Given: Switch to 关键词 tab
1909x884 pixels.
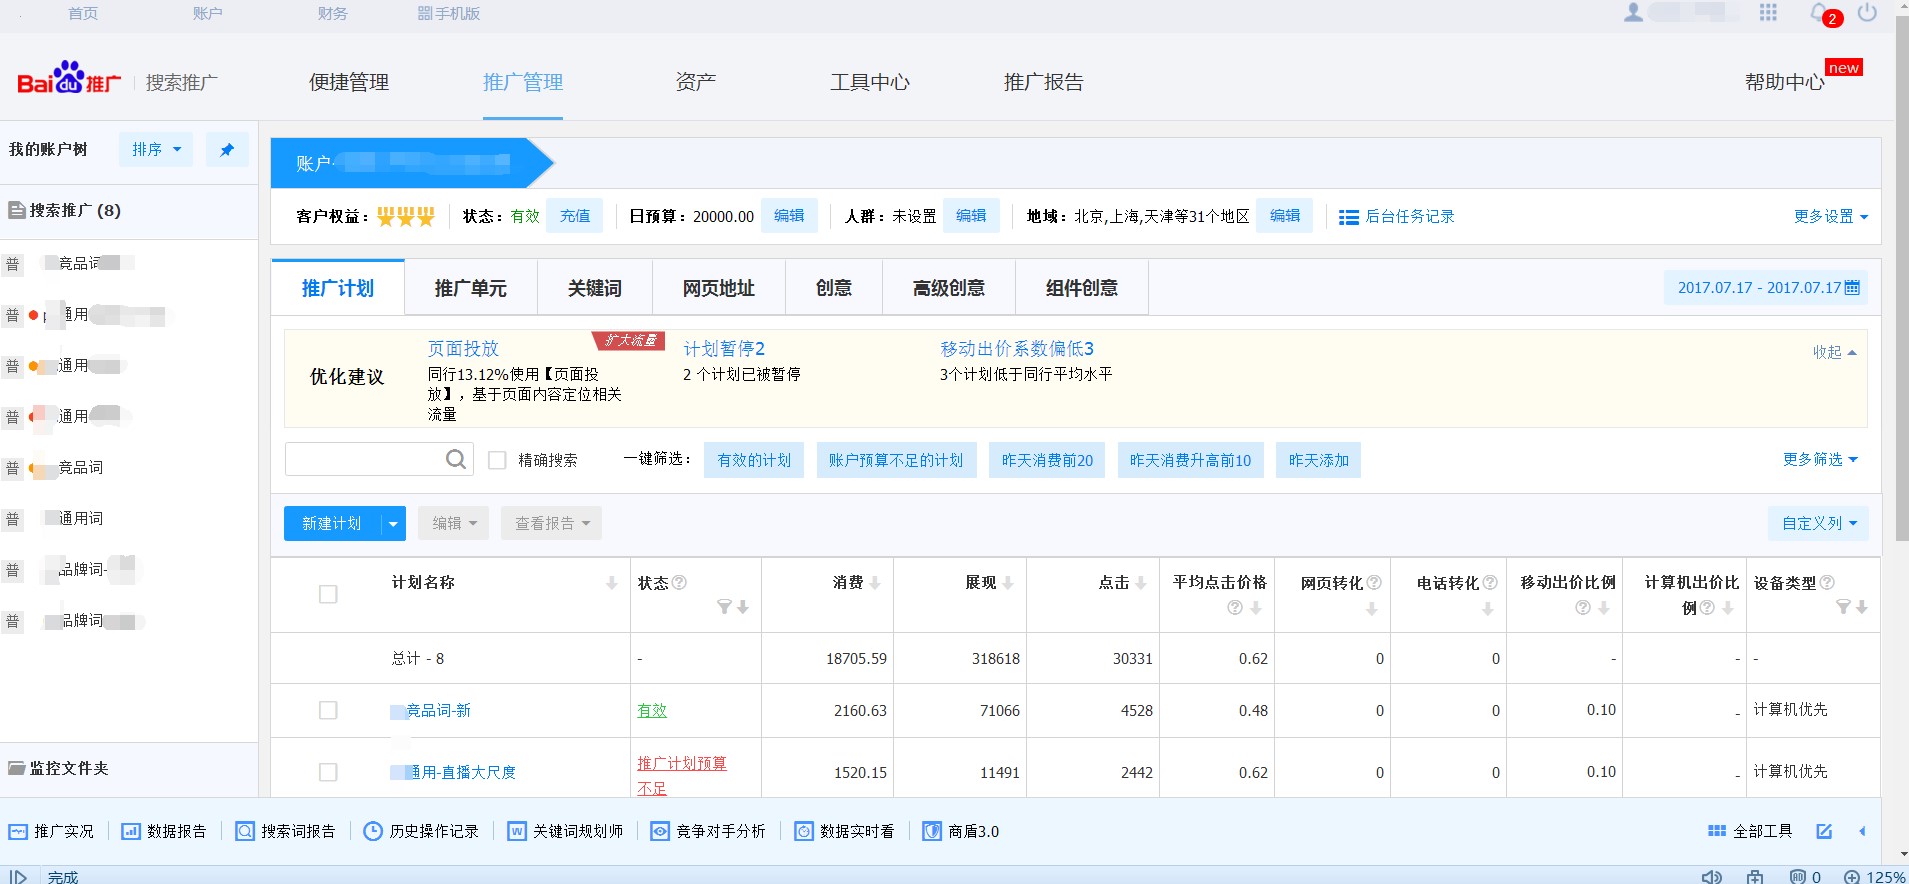Looking at the screenshot, I should point(594,288).
